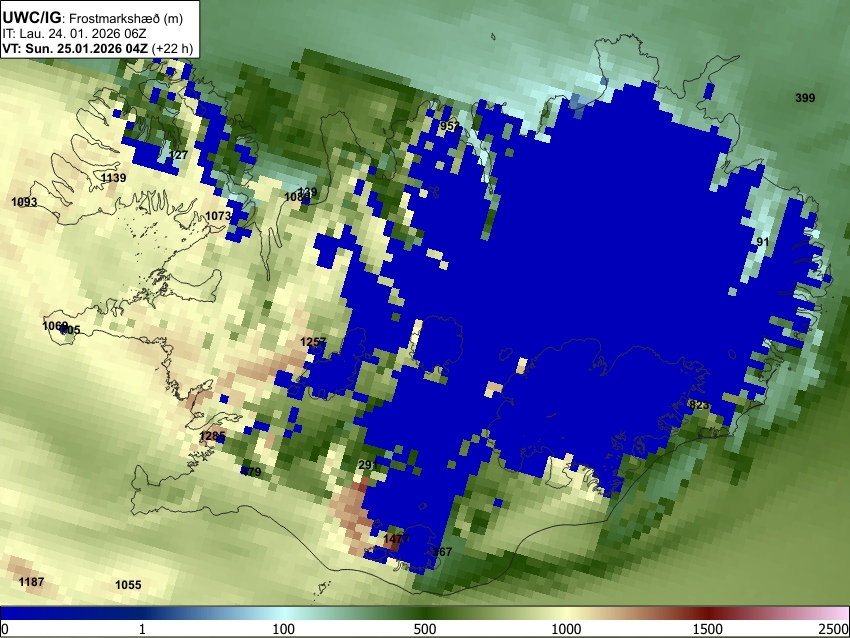Click the 'UWC/IG: Frostmarkshæð (m)' title text
This screenshot has height=638, width=850.
pyautogui.click(x=93, y=18)
